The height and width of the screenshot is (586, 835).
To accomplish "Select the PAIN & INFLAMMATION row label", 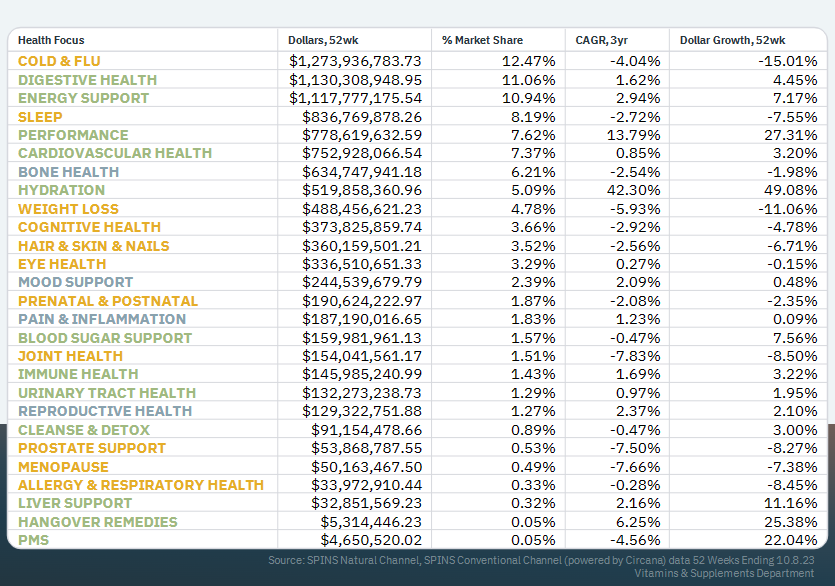I will point(102,319).
